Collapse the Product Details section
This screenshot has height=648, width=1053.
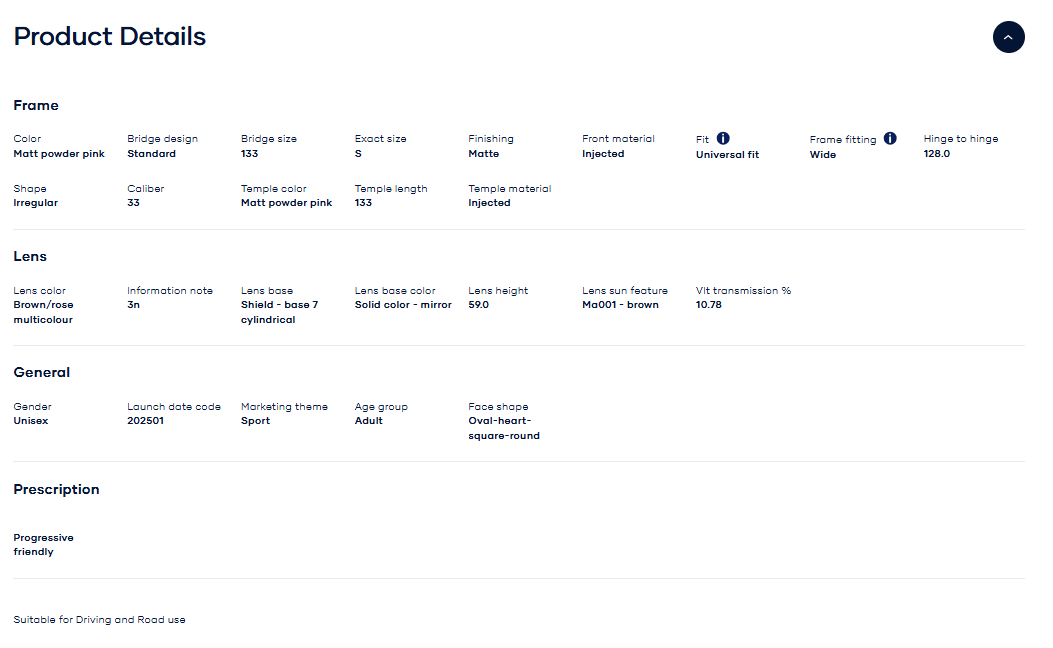coord(1008,37)
